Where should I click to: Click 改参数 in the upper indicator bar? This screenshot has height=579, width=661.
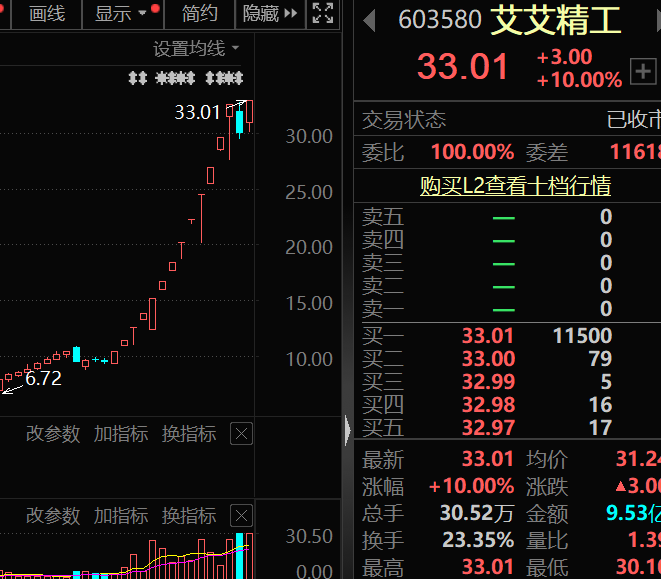(52, 434)
